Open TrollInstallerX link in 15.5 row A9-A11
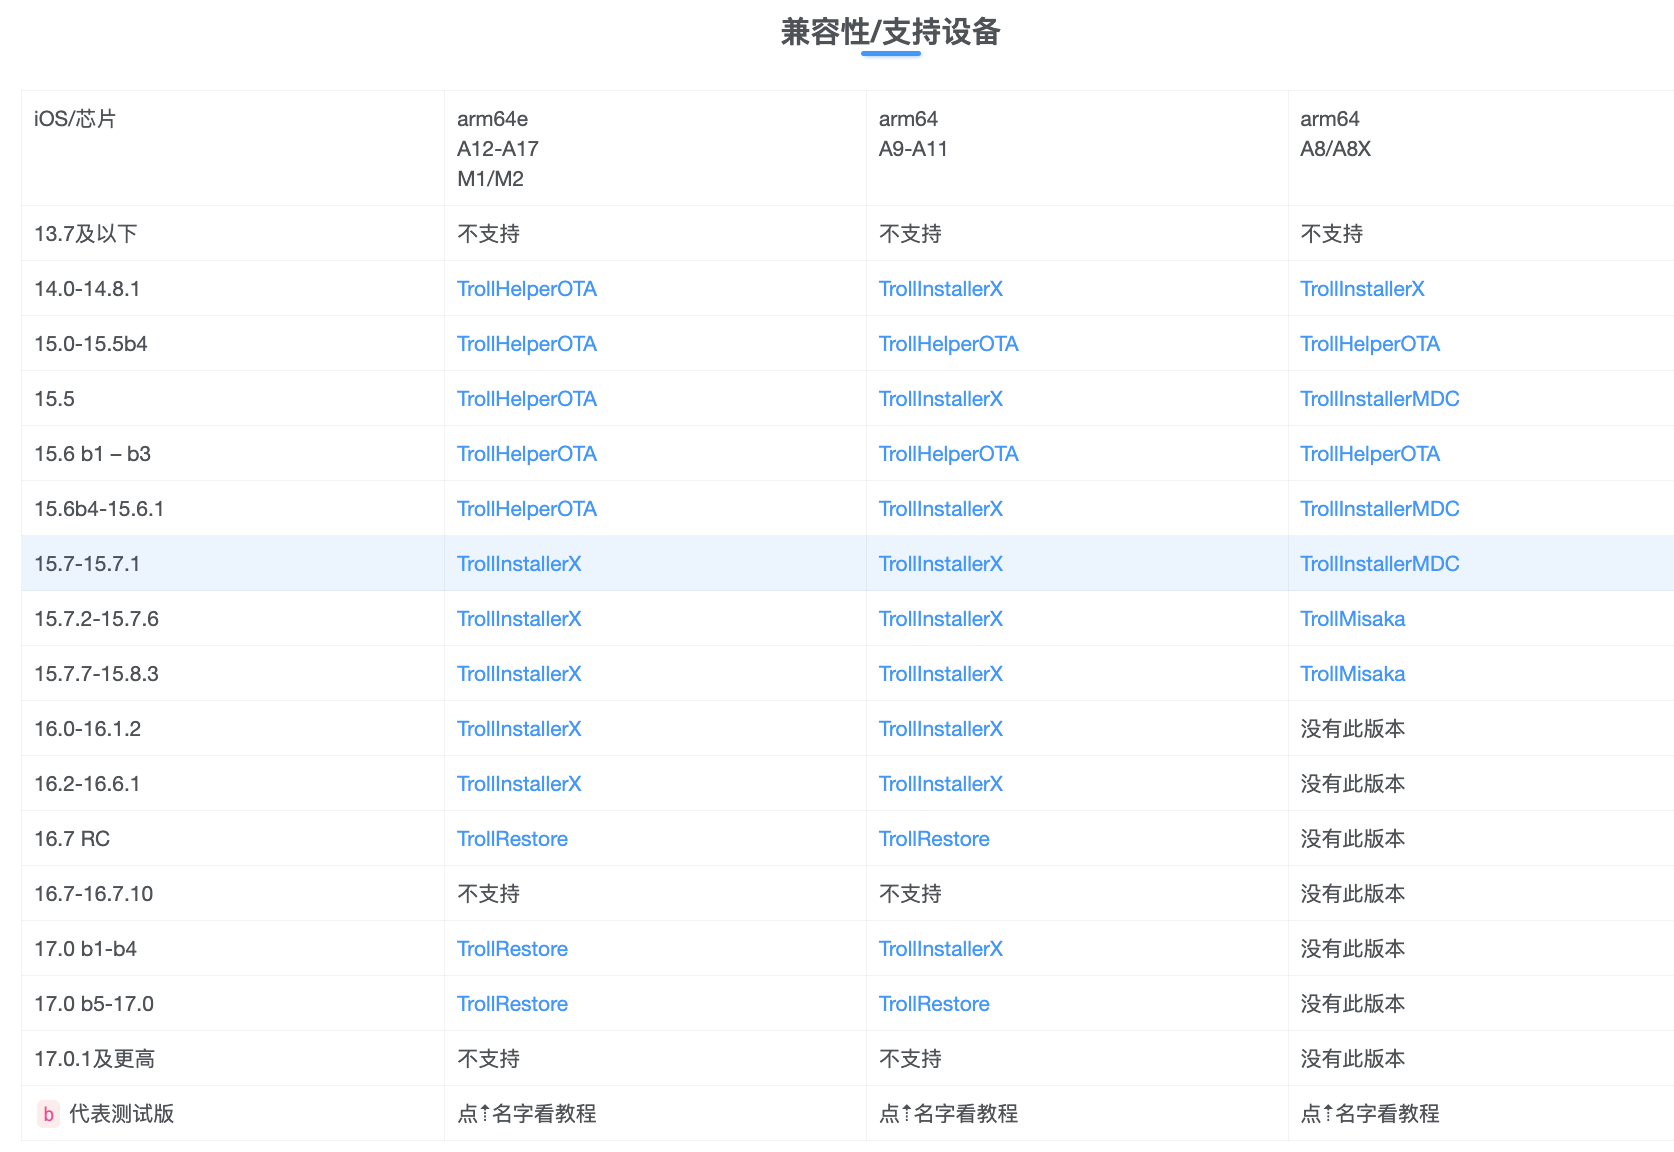Image resolution: width=1674 pixels, height=1152 pixels. (940, 399)
